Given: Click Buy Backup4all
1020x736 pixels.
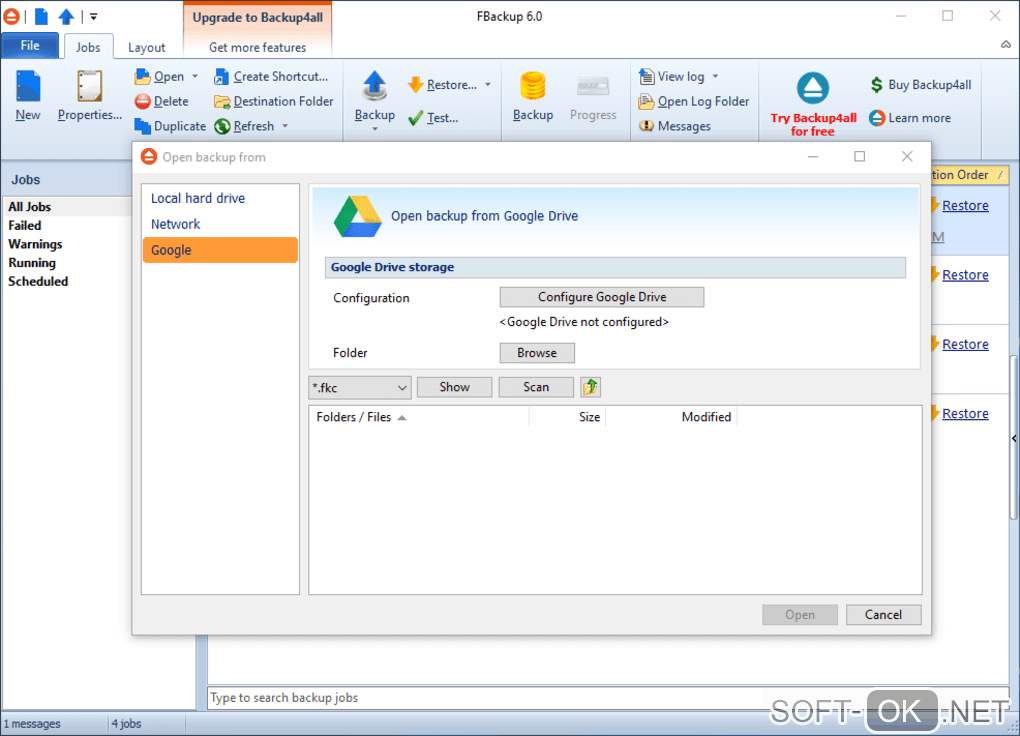Looking at the screenshot, I should coord(921,85).
